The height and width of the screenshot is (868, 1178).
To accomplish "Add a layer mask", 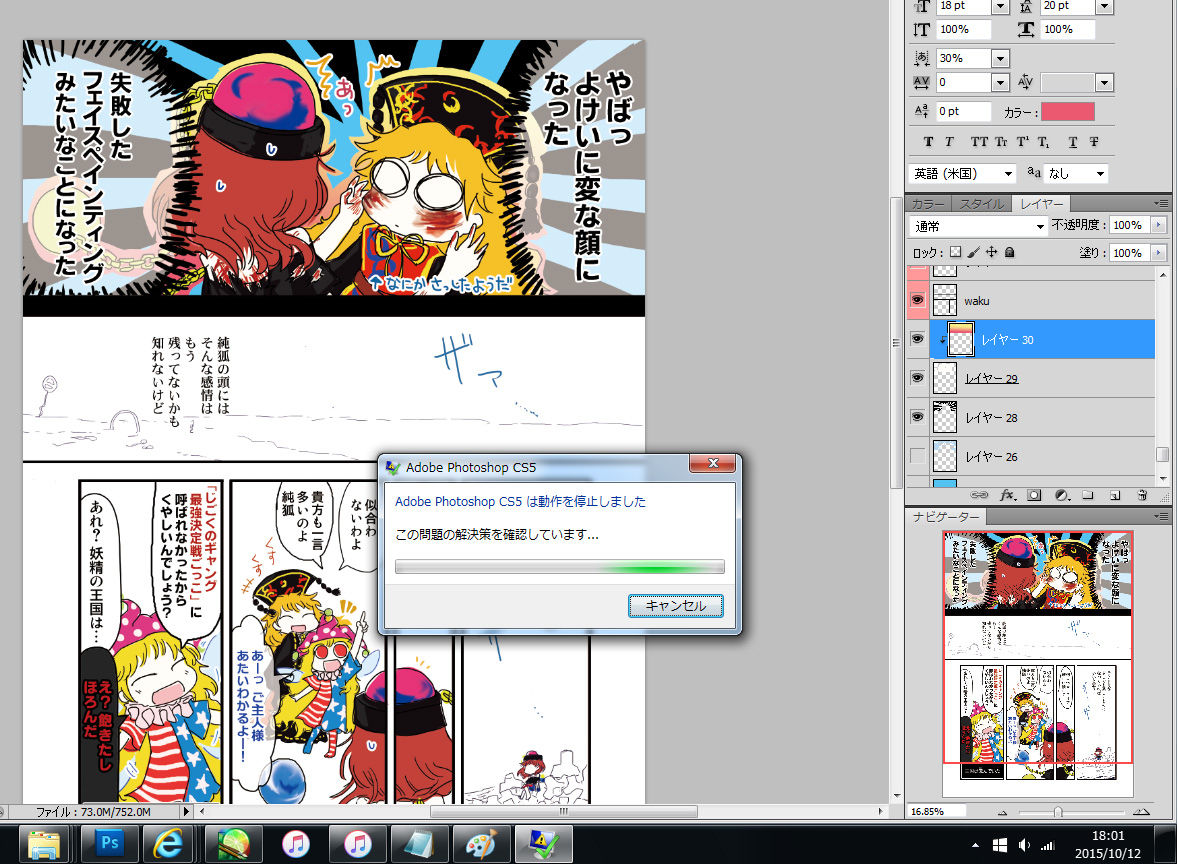I will point(1035,495).
